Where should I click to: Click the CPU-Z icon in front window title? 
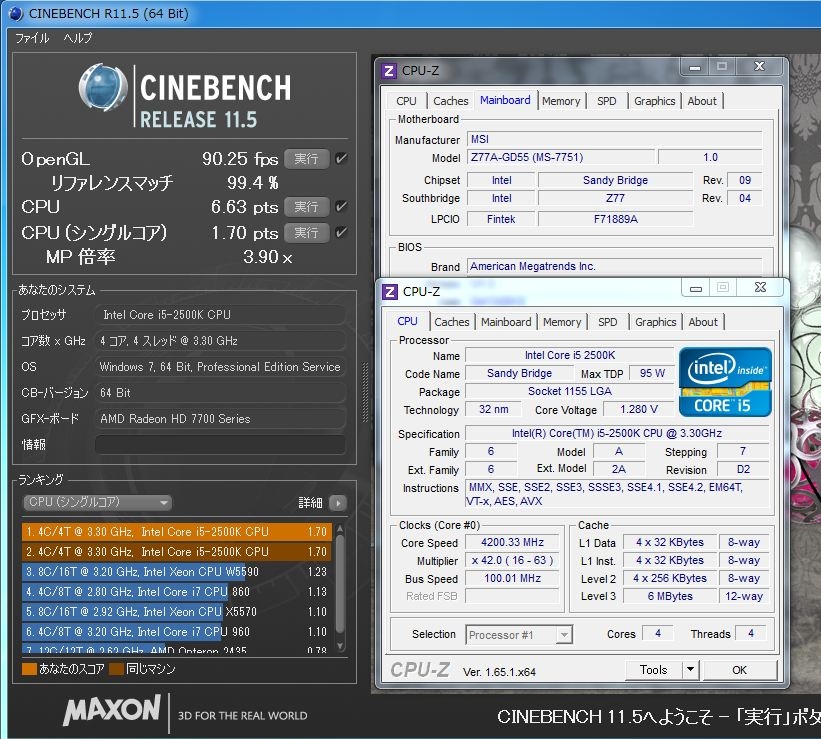(390, 291)
